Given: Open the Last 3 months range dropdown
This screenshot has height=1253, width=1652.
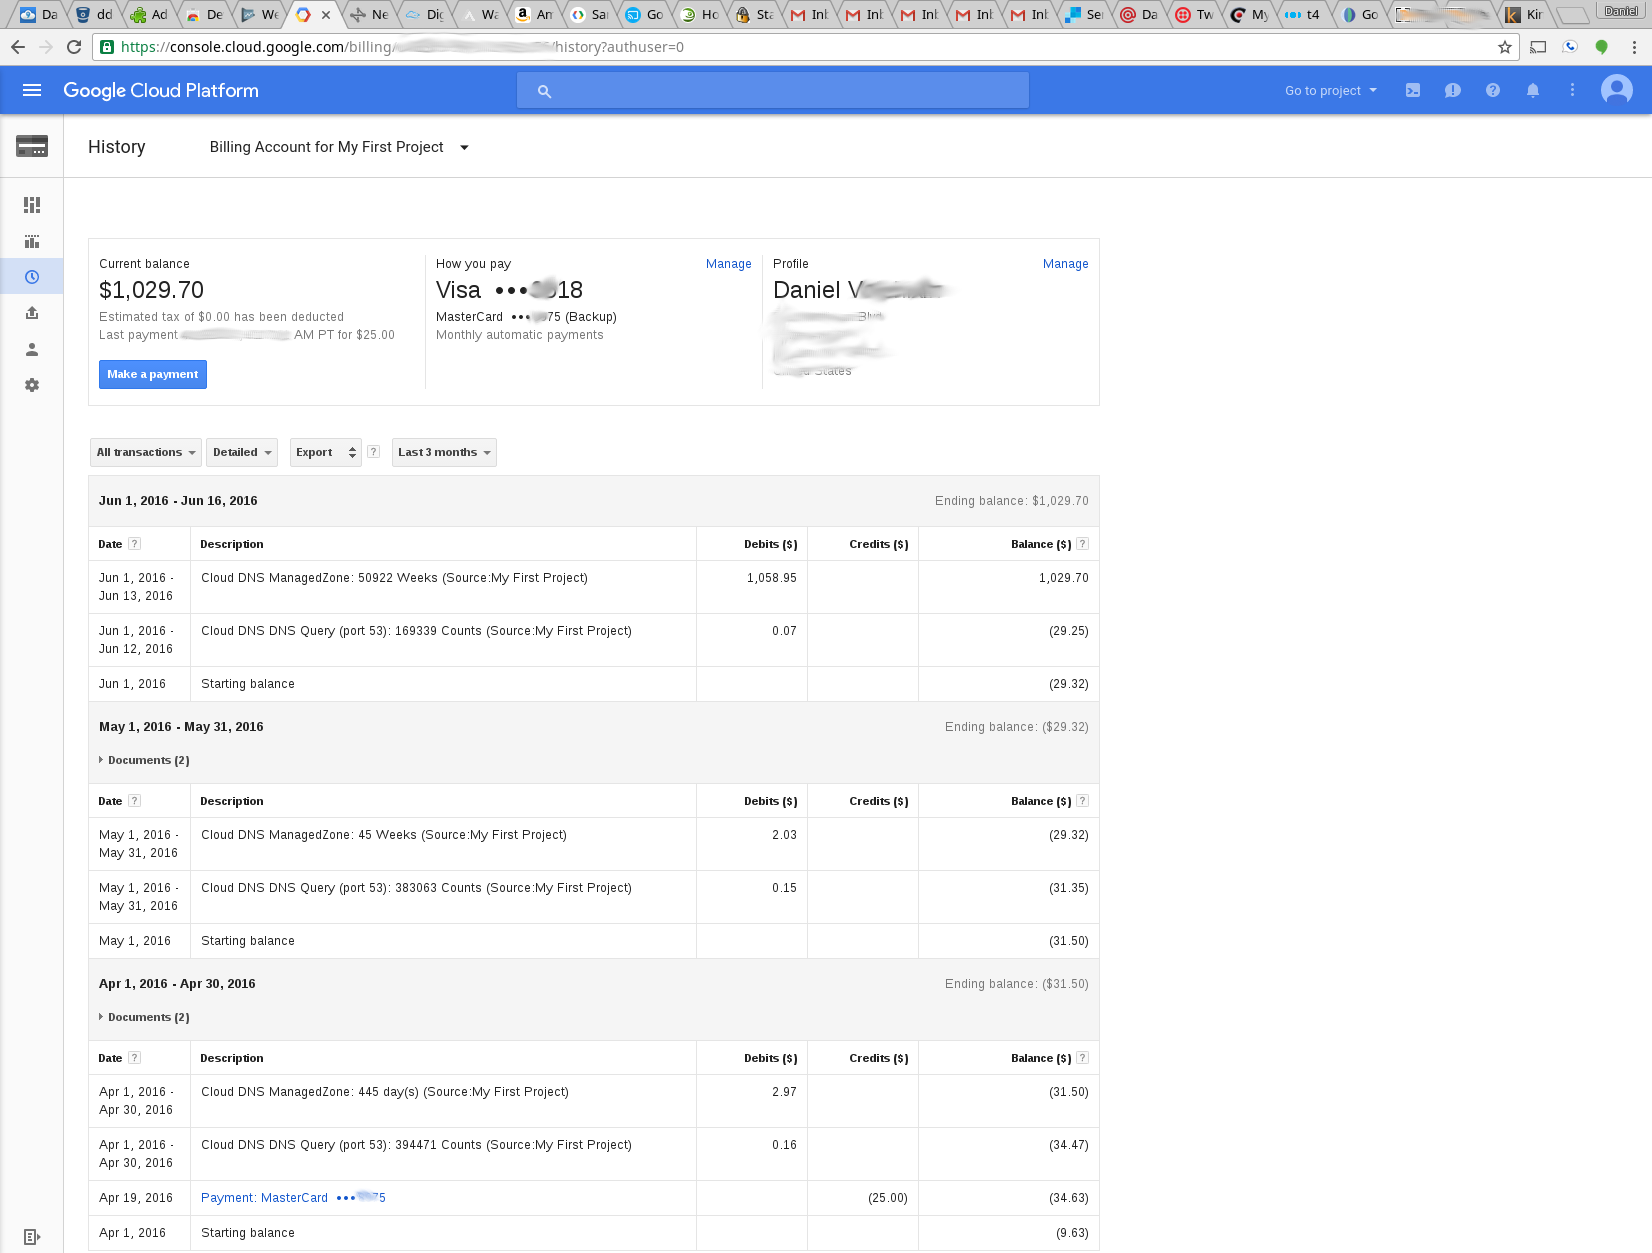Looking at the screenshot, I should point(444,452).
